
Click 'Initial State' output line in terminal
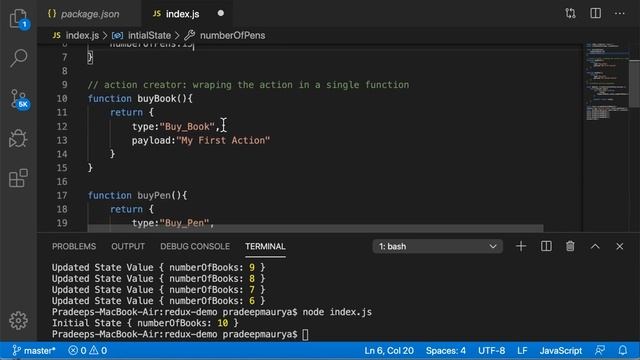(145, 323)
